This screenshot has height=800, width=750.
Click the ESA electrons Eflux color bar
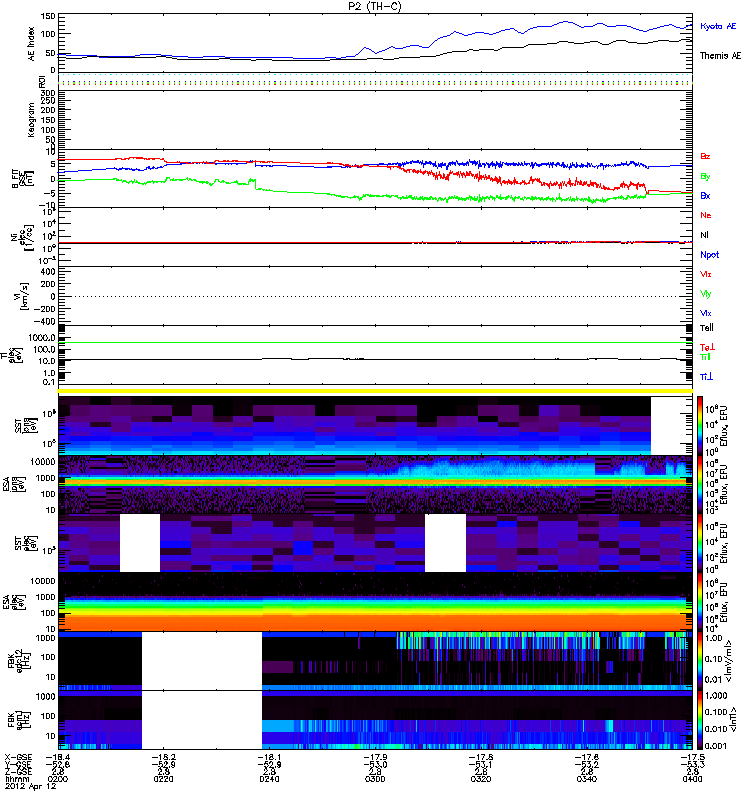tap(699, 602)
